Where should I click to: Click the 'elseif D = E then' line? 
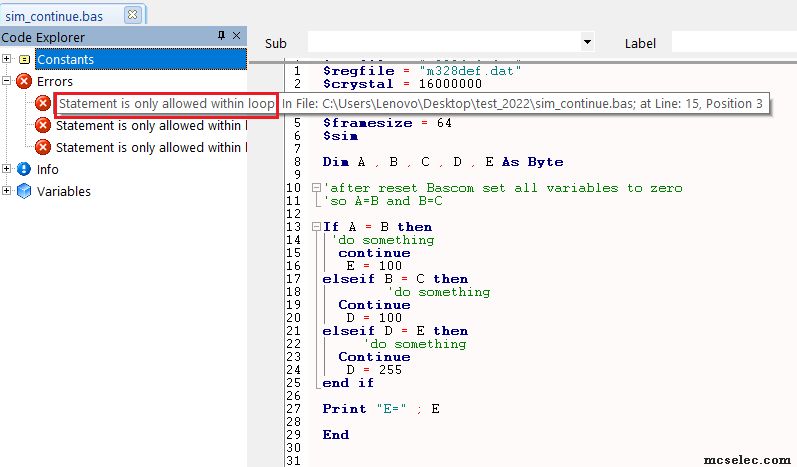click(x=395, y=331)
